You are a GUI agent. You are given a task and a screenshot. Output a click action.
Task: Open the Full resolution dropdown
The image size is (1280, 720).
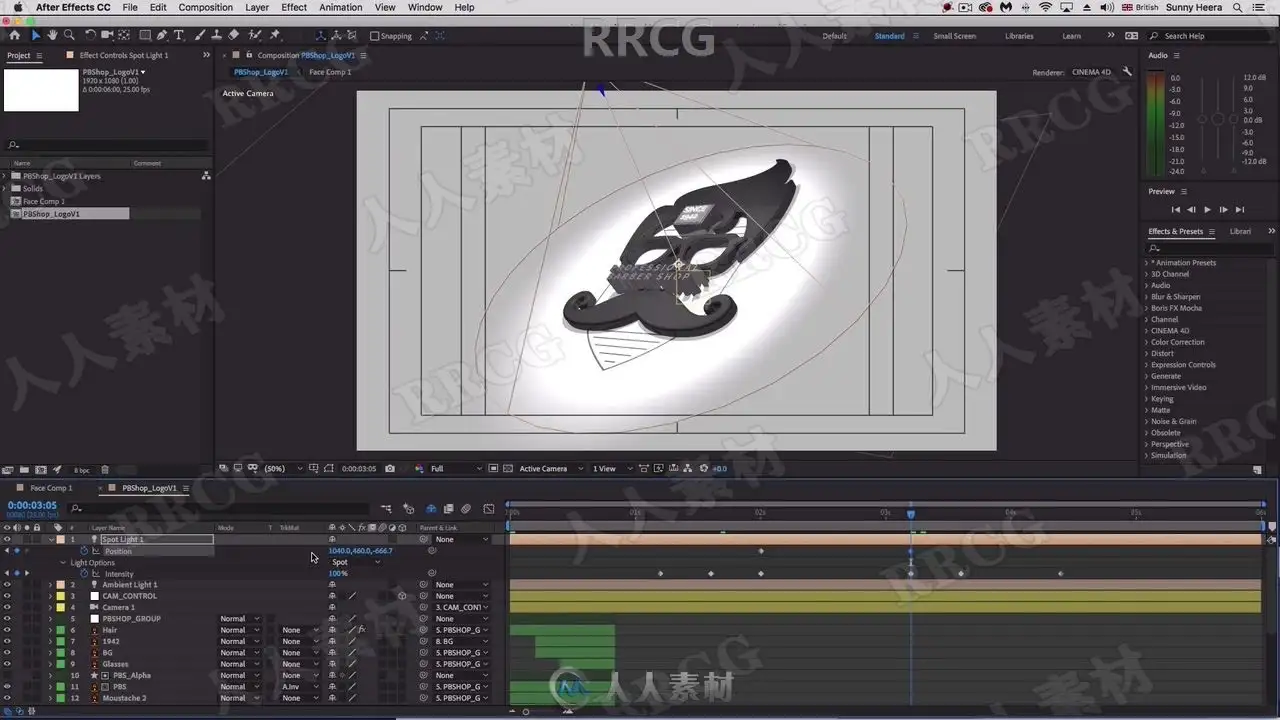coord(456,468)
